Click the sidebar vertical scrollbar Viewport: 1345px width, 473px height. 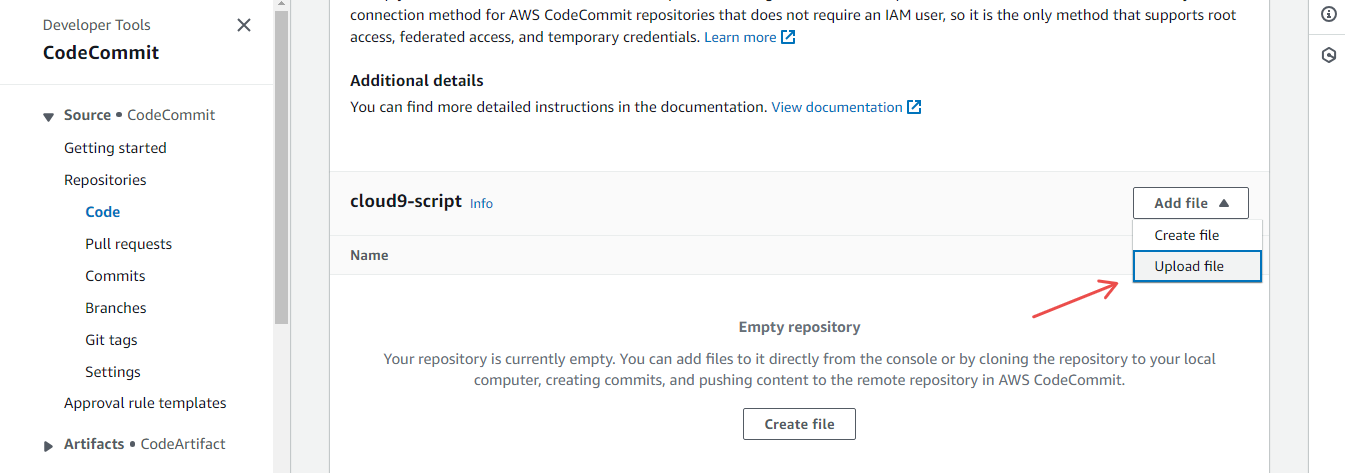coord(281,170)
